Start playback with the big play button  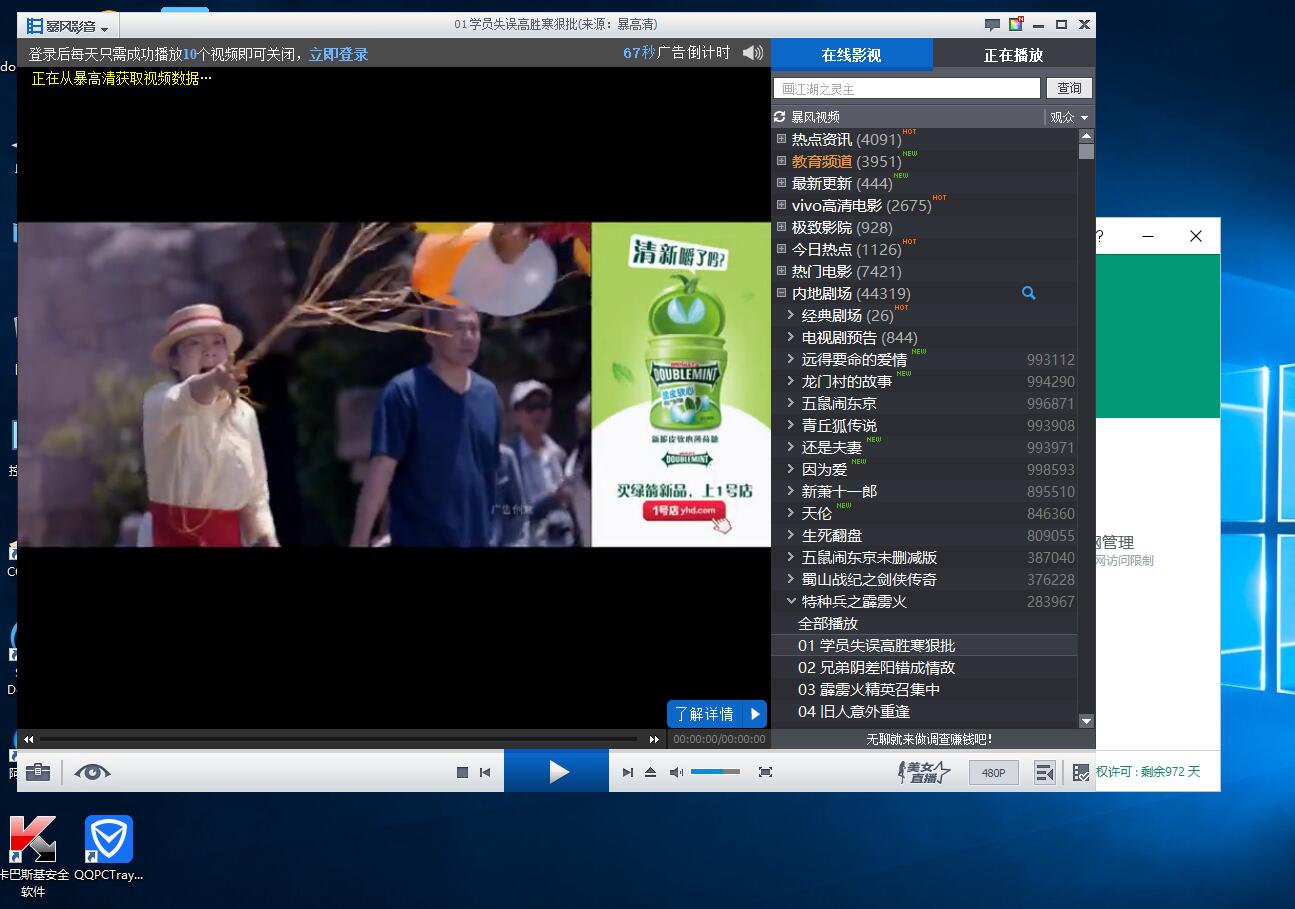coord(557,771)
